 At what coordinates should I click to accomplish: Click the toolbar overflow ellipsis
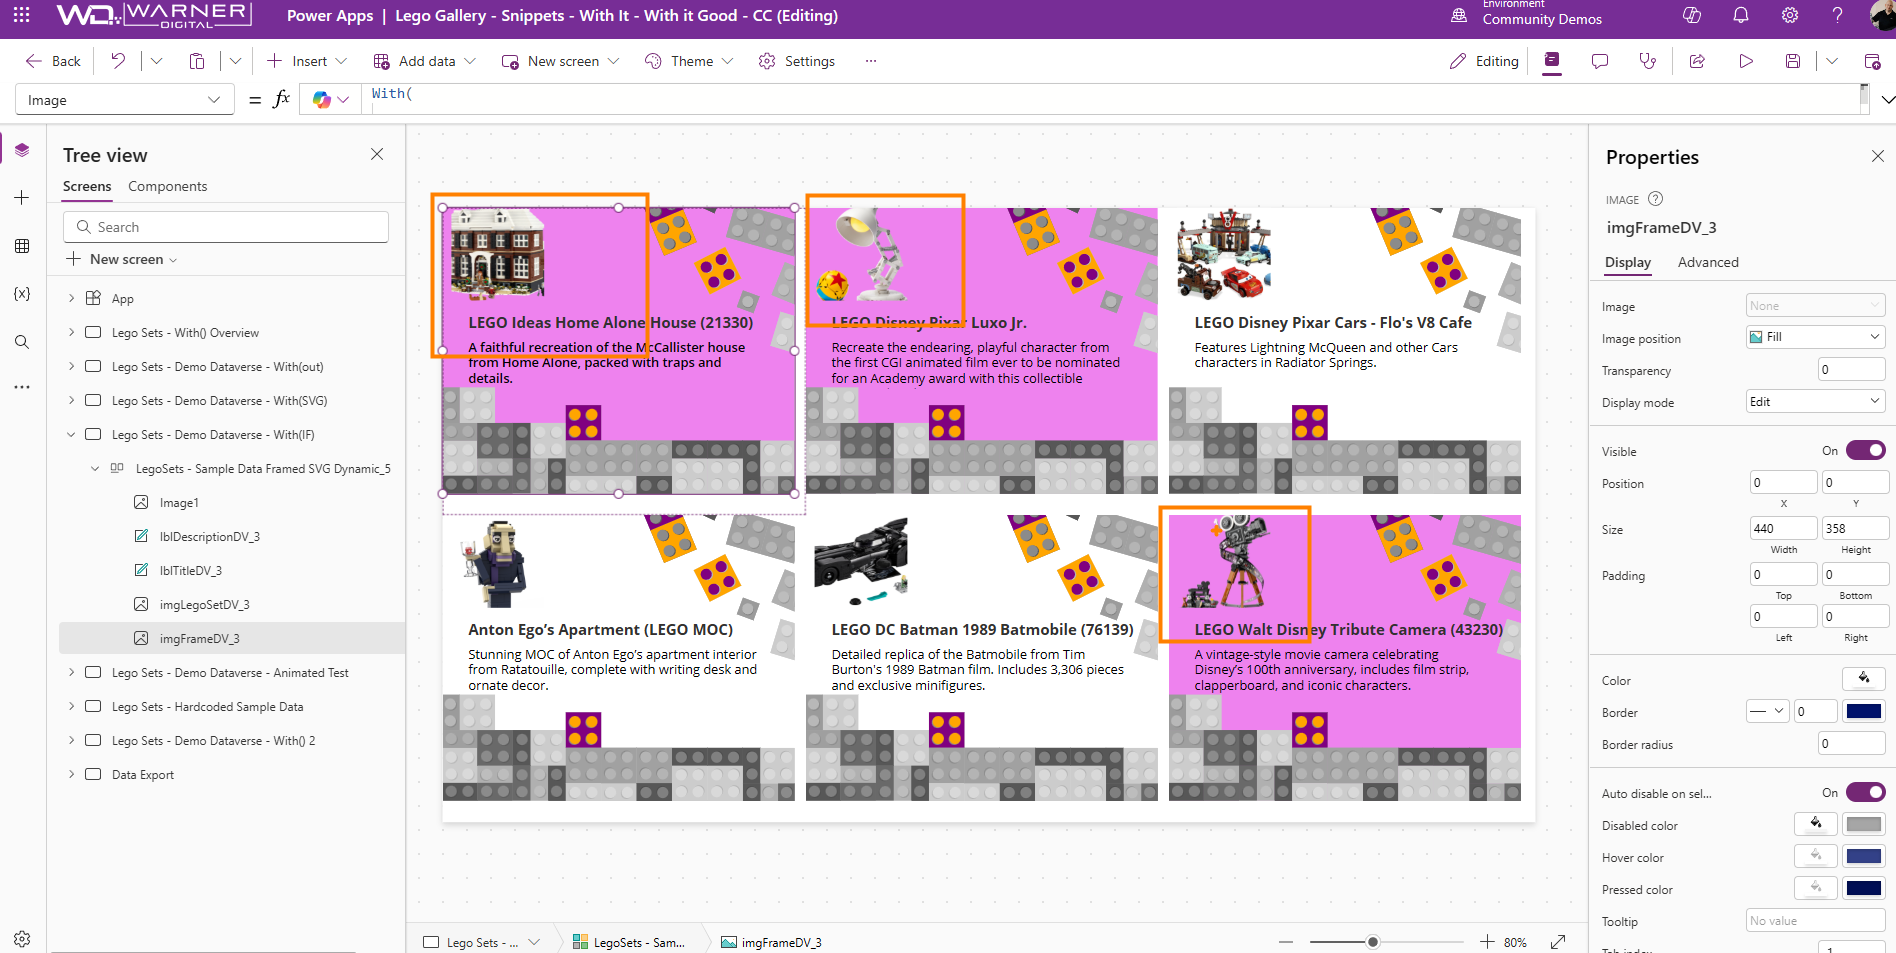tap(871, 61)
